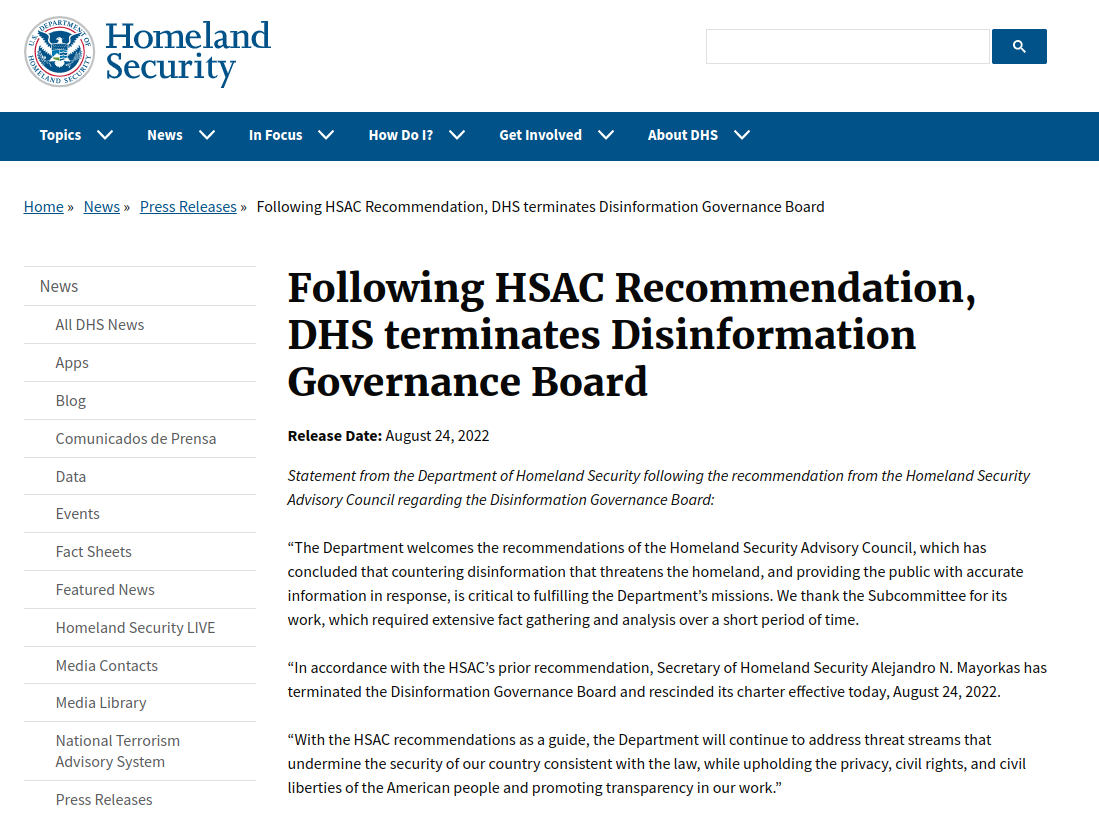Open Homeland Security LIVE in sidebar
This screenshot has height=816, width=1099.
pyautogui.click(x=139, y=627)
